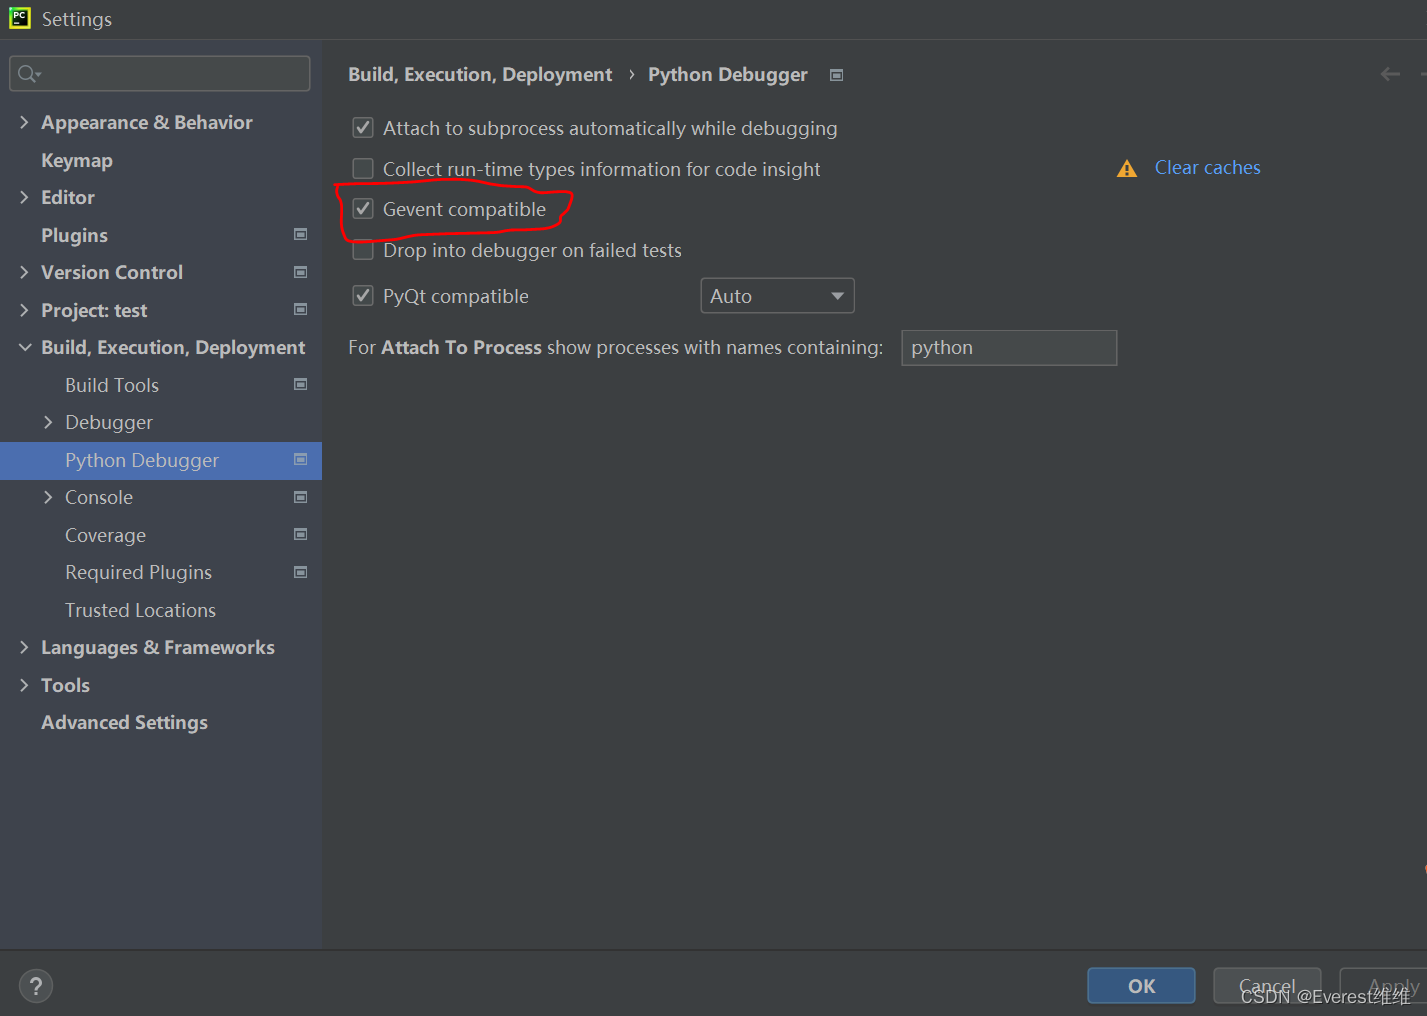Toggle the Gevent compatible checkbox

pos(363,209)
